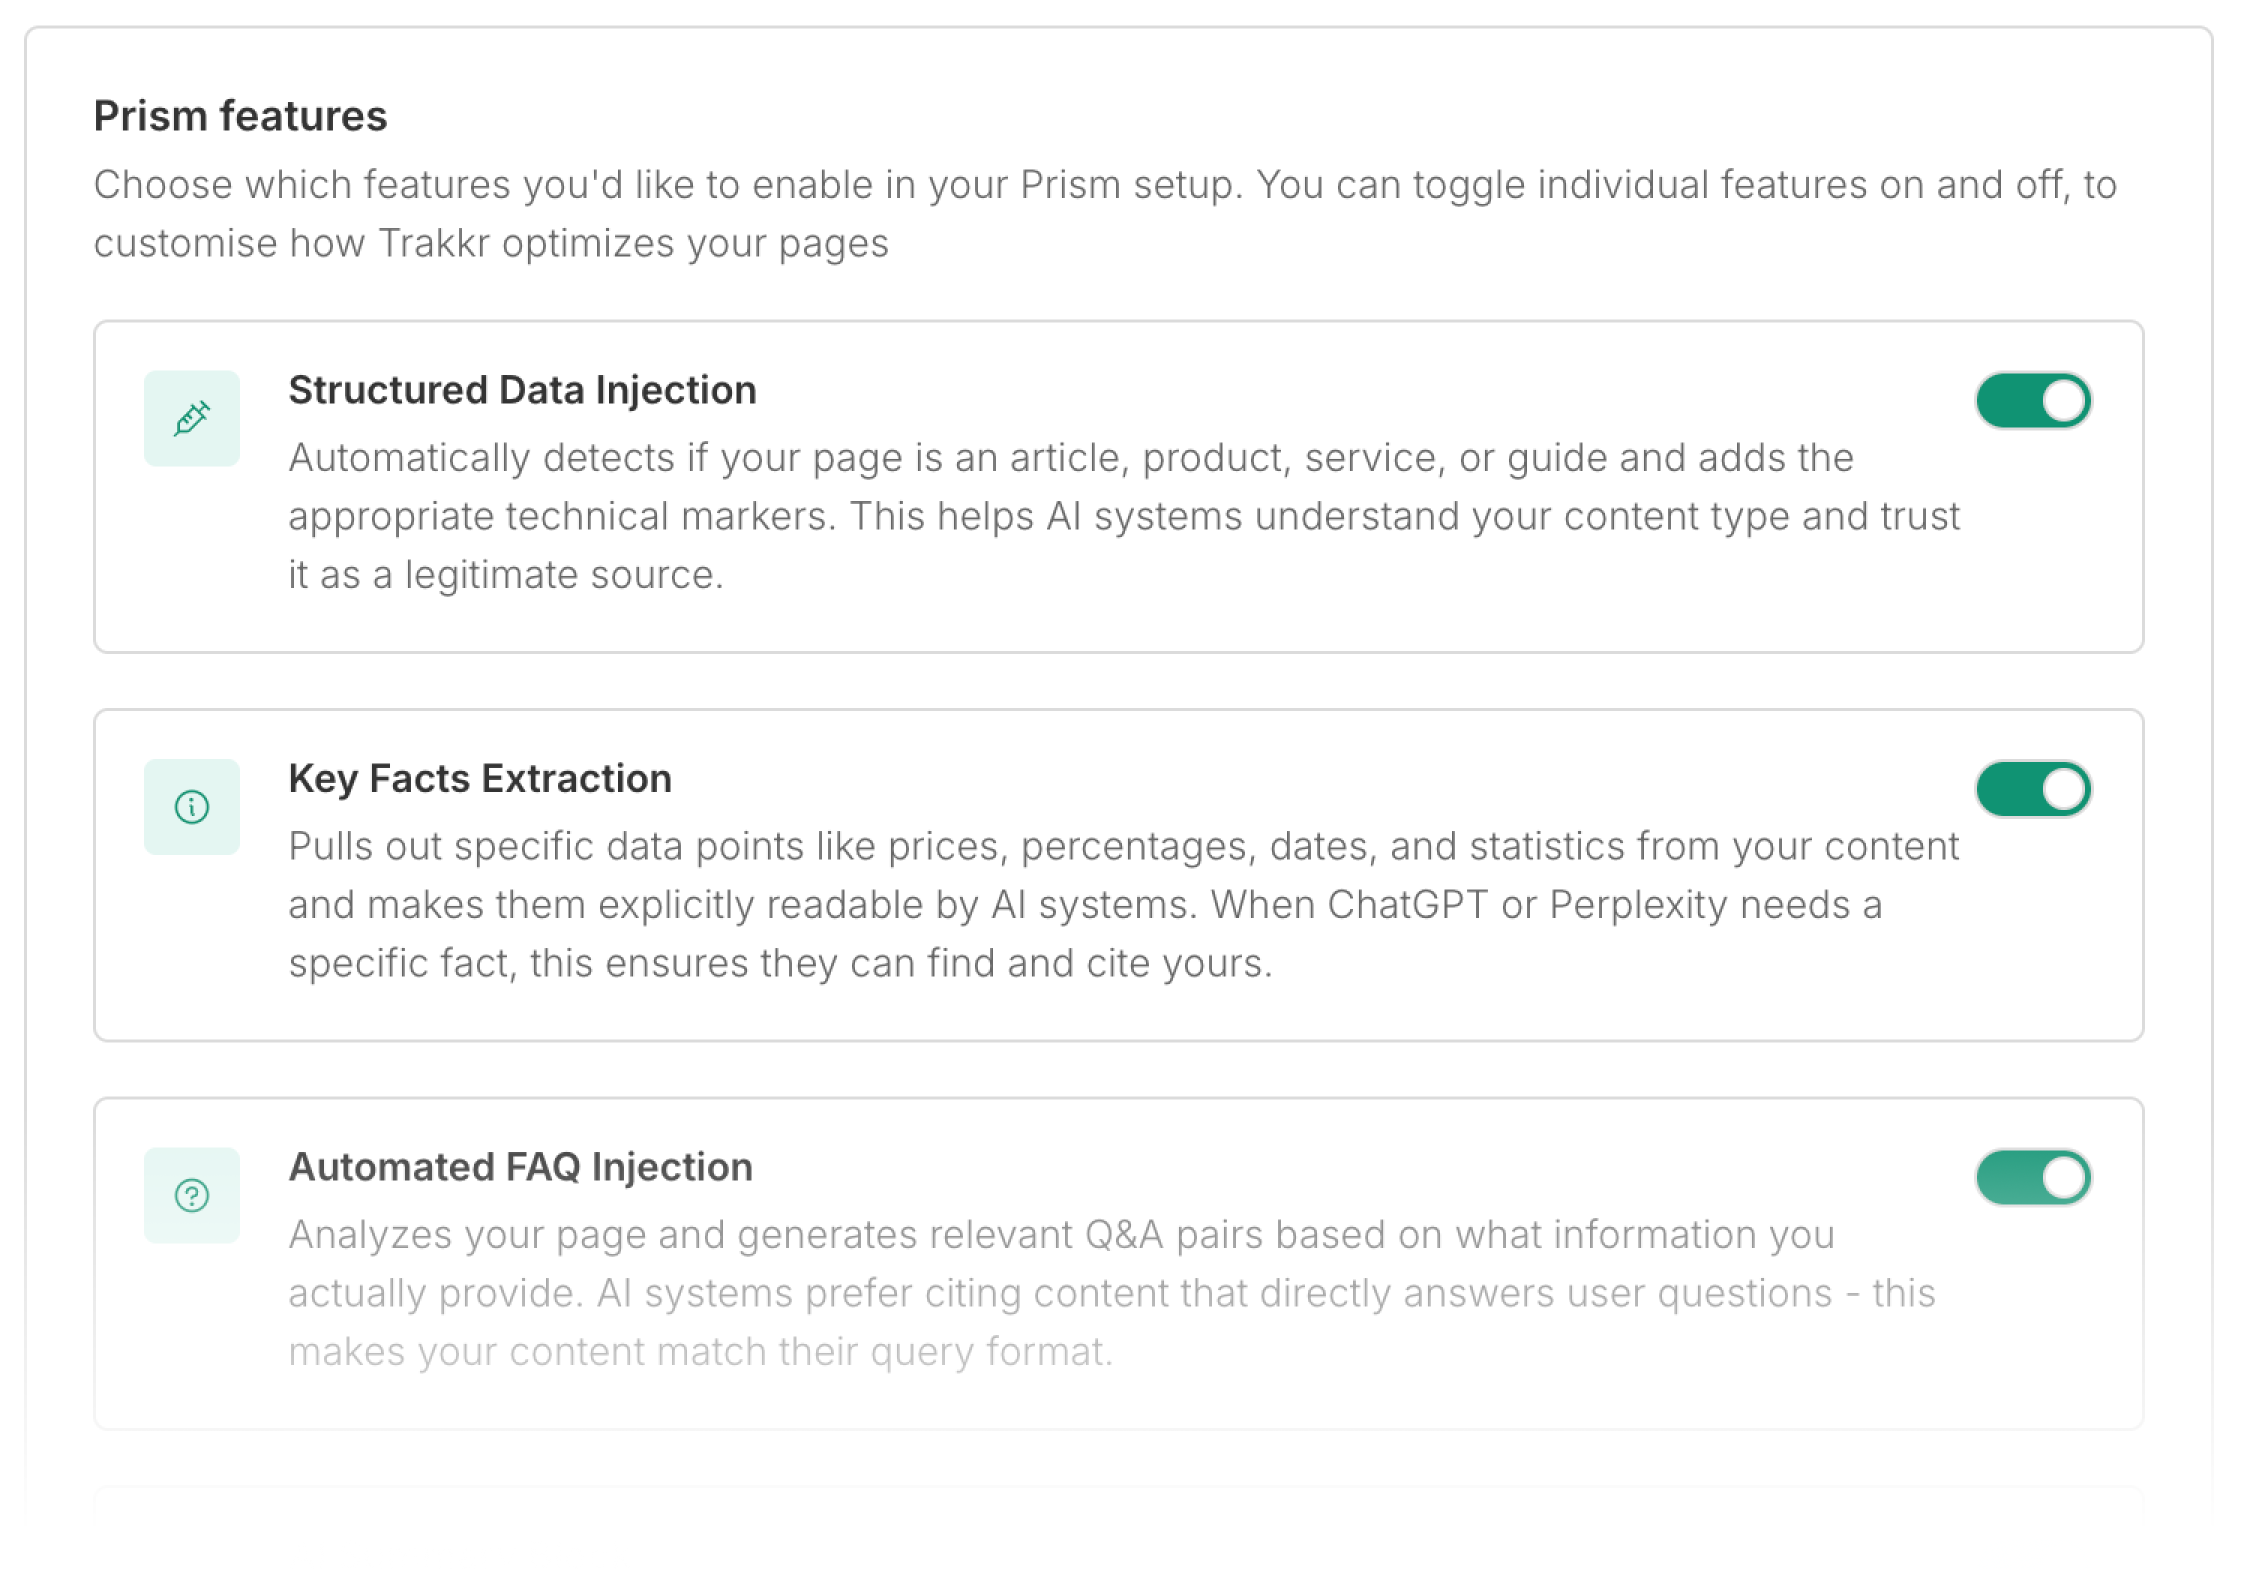The height and width of the screenshot is (1590, 2241).
Task: Click the phrase 'legitimate source'
Action: [x=562, y=575]
